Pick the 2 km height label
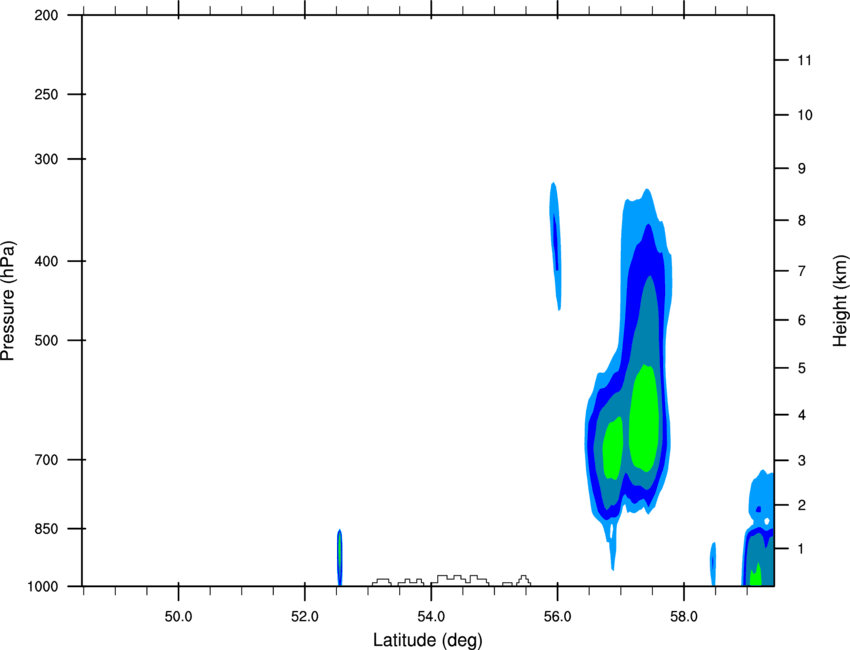Image resolution: width=850 pixels, height=650 pixels. 802,505
